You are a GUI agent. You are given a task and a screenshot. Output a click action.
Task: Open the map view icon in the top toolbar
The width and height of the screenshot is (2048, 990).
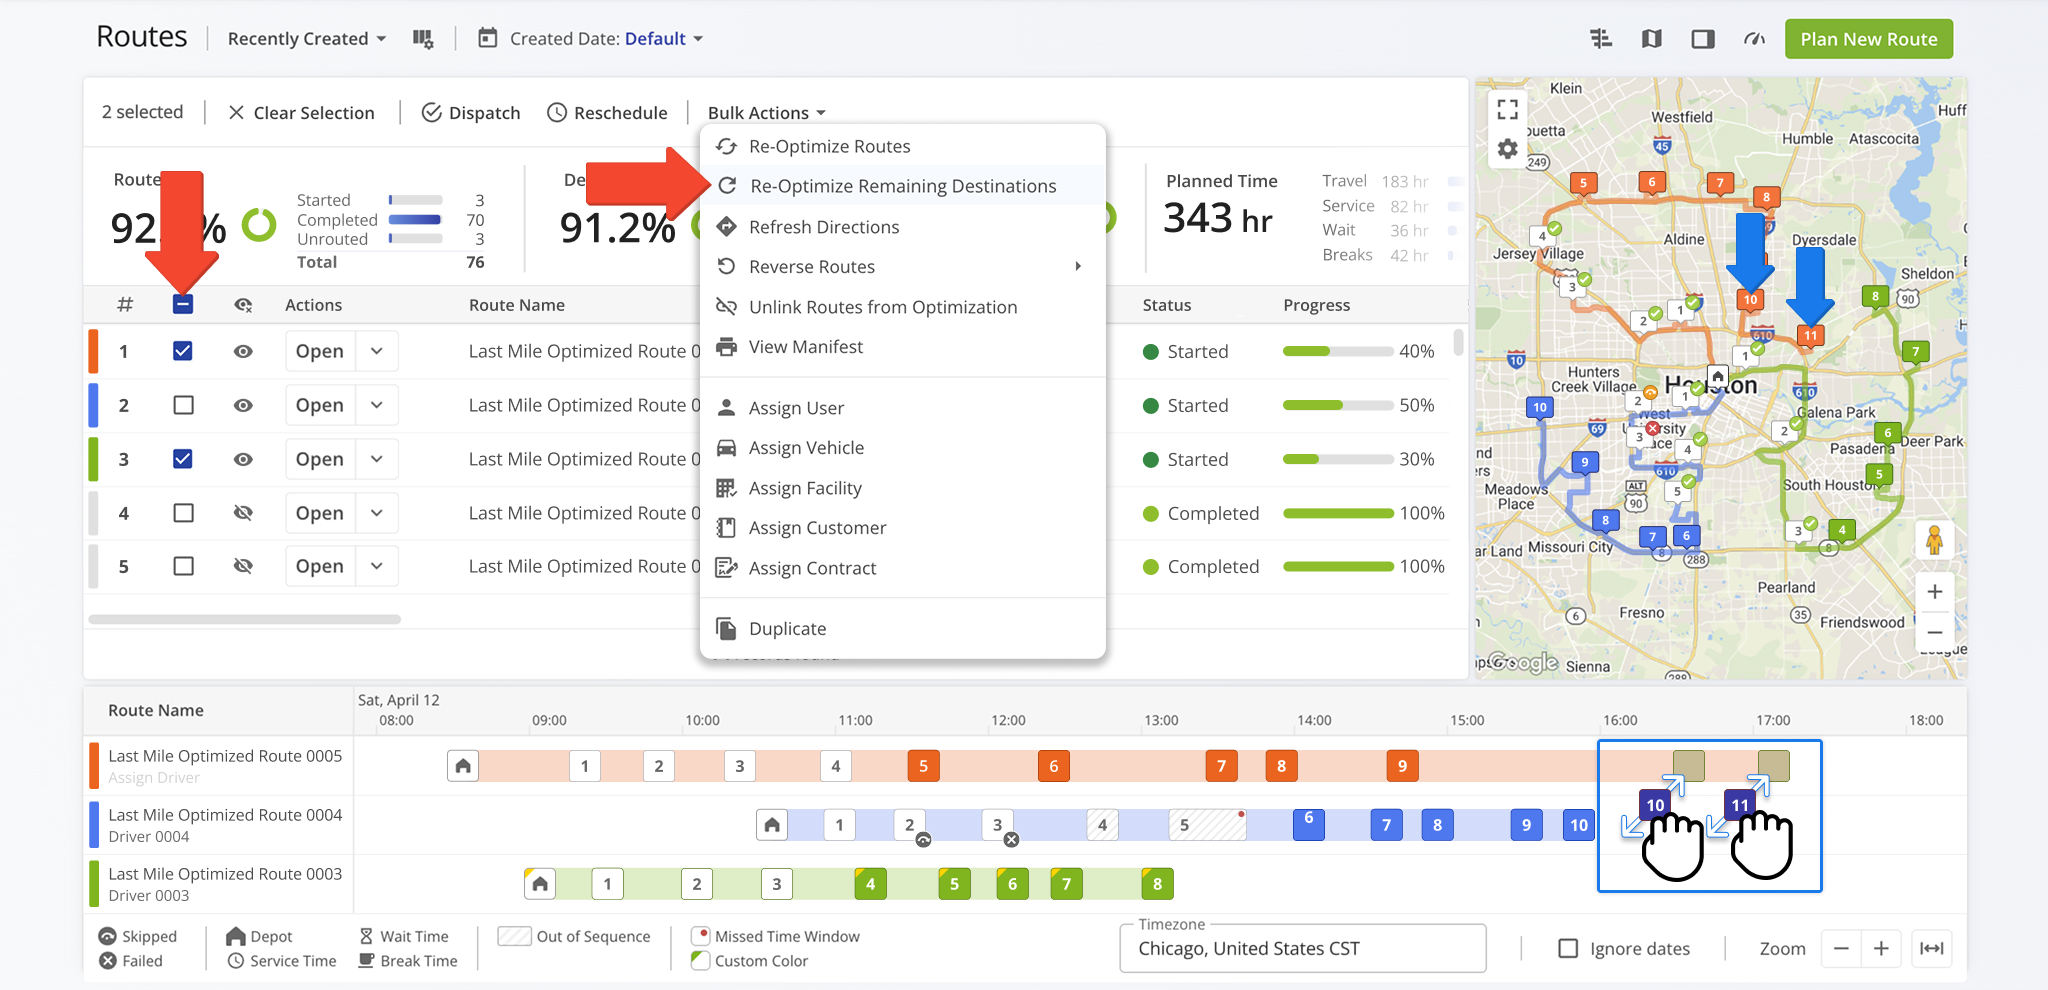(1652, 38)
